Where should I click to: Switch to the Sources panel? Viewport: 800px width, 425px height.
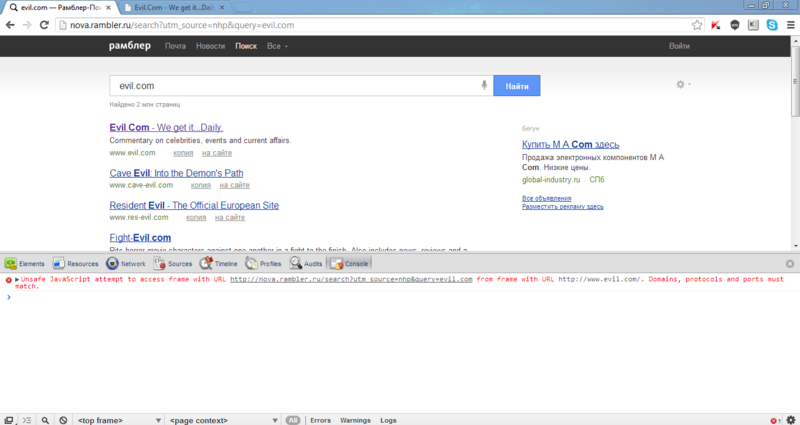pyautogui.click(x=173, y=264)
